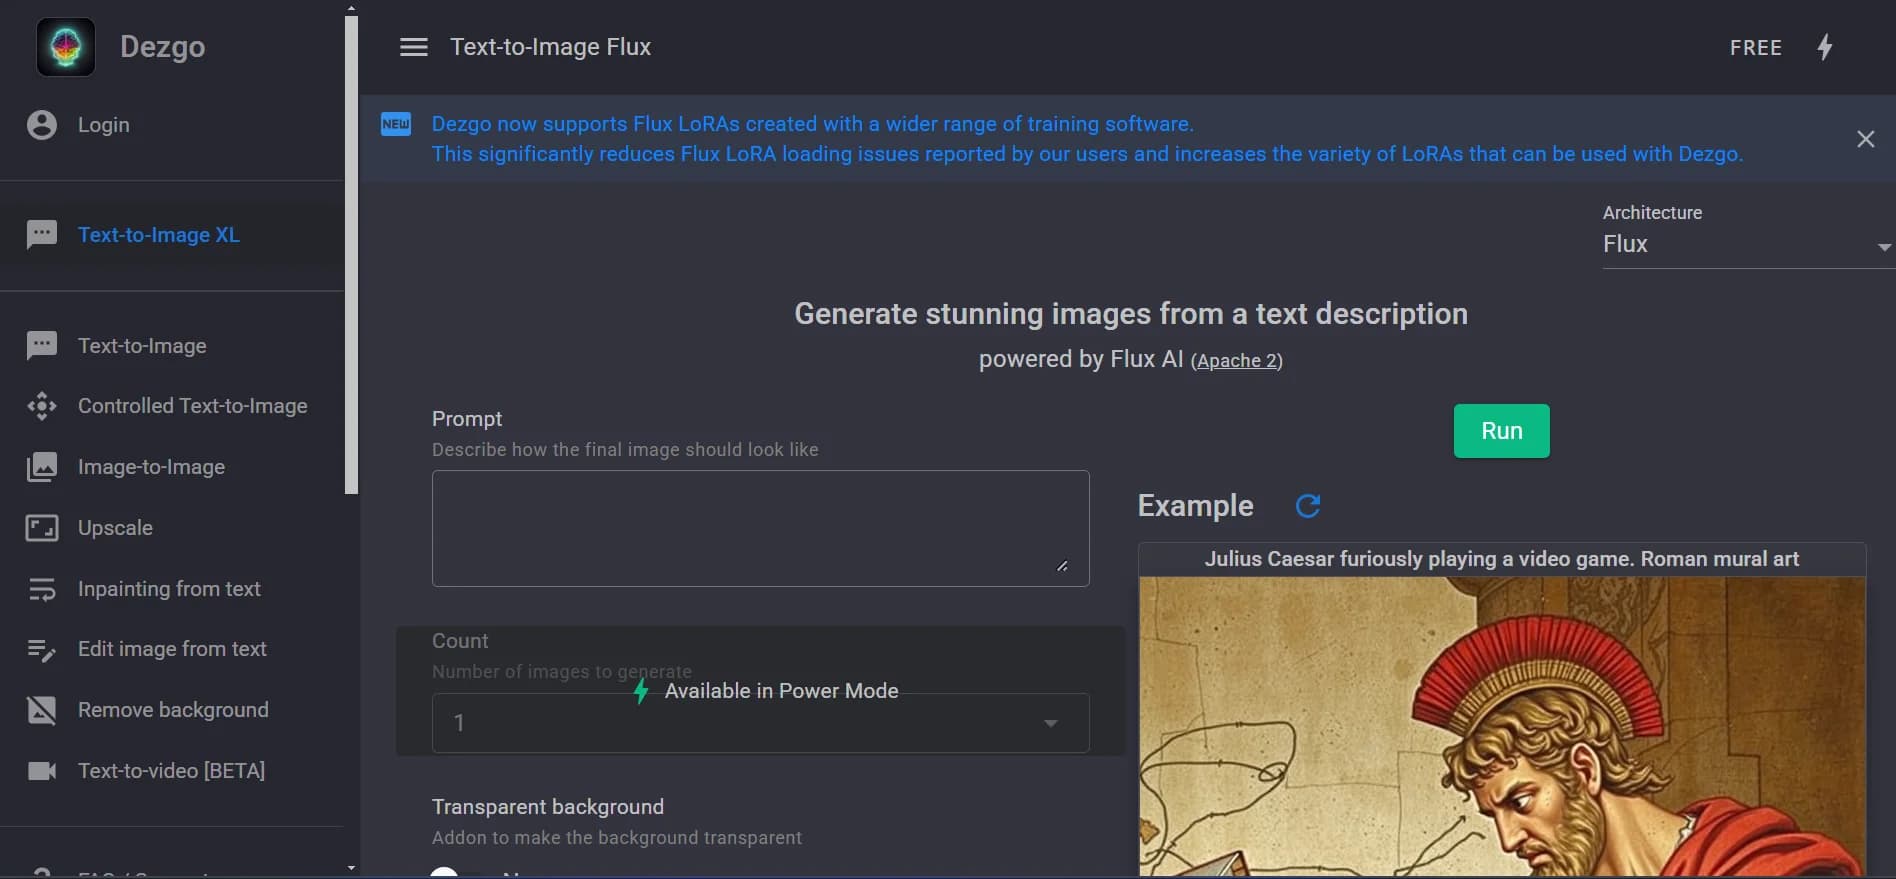Image resolution: width=1896 pixels, height=879 pixels.
Task: Refresh the example image
Action: tap(1307, 506)
